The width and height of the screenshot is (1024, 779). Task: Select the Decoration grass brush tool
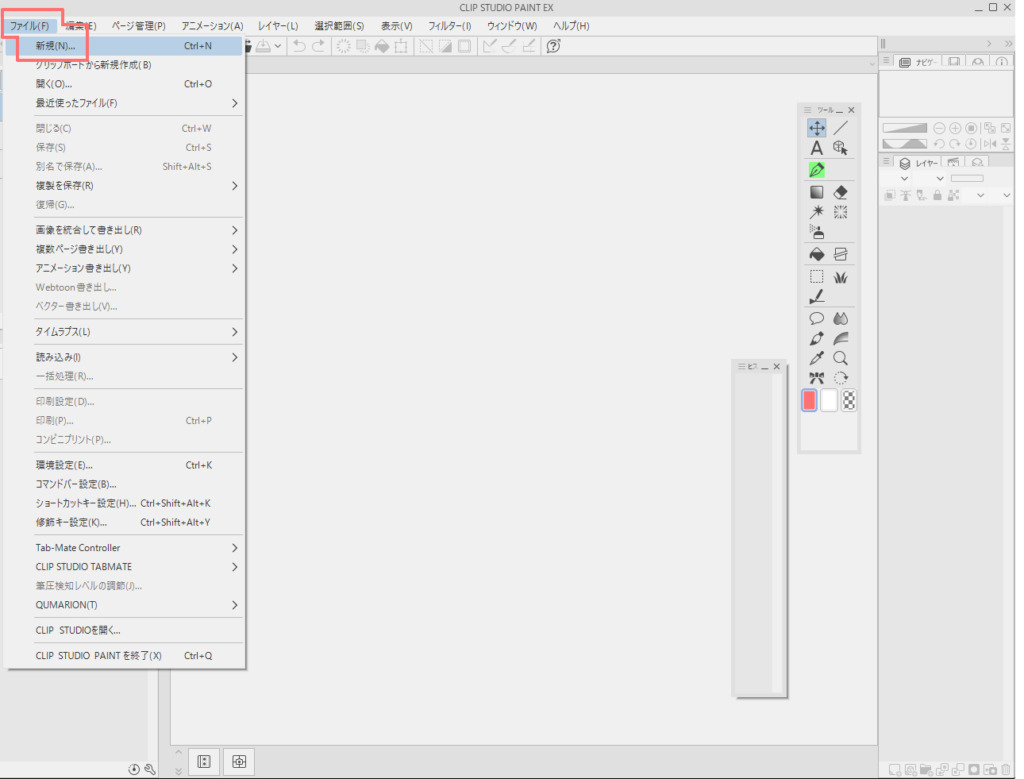(x=840, y=277)
